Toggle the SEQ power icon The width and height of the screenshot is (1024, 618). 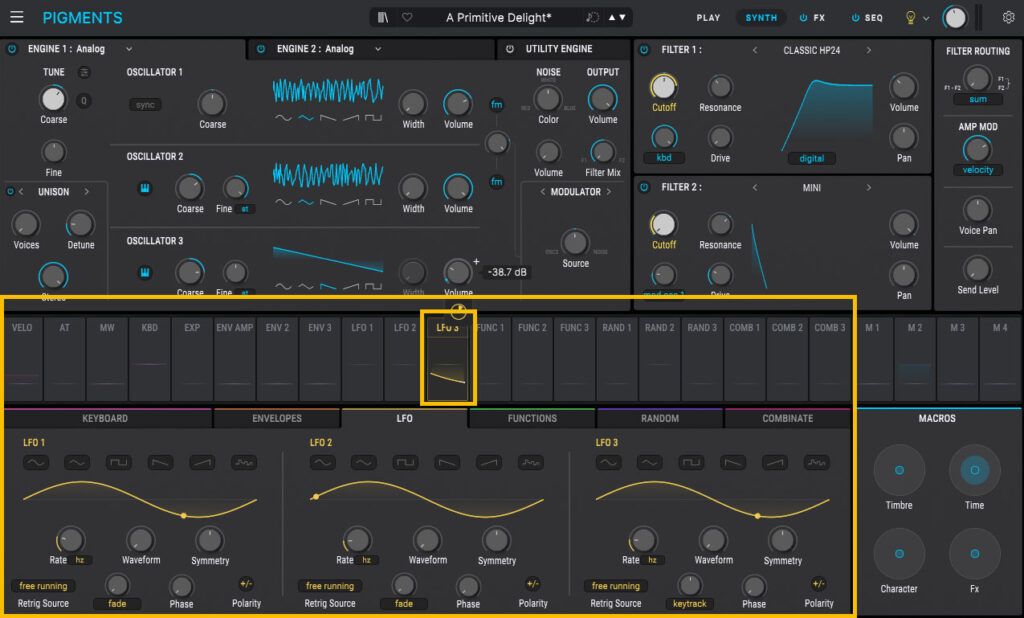tap(855, 18)
